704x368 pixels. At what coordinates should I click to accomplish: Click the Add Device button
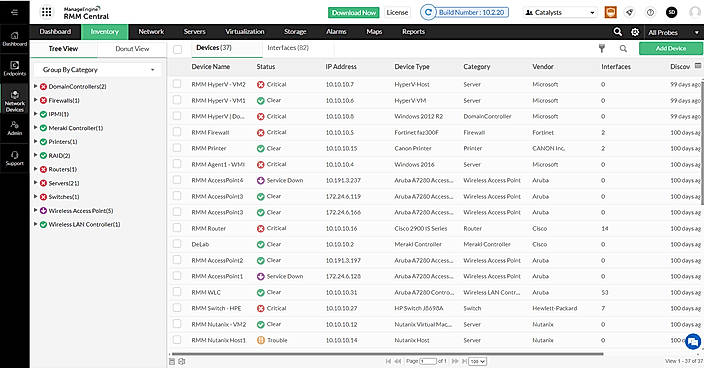(x=671, y=48)
